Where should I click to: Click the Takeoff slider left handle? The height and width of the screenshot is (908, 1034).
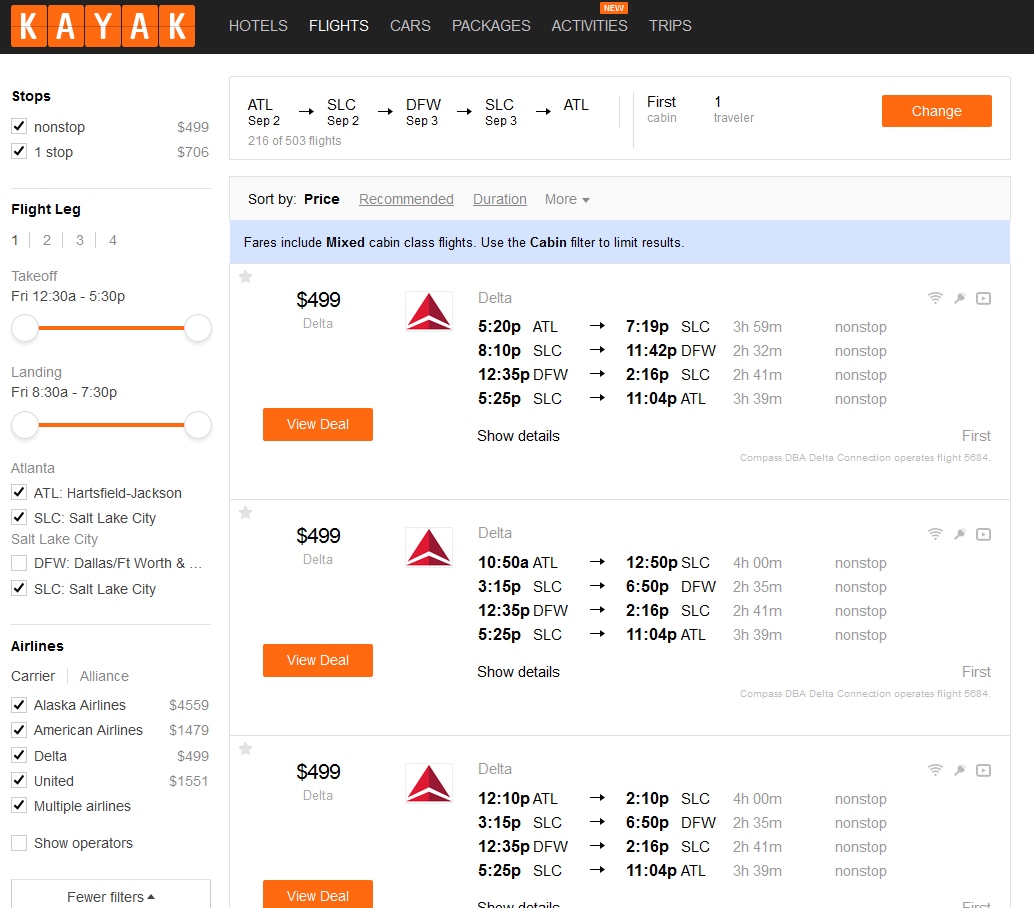click(25, 327)
